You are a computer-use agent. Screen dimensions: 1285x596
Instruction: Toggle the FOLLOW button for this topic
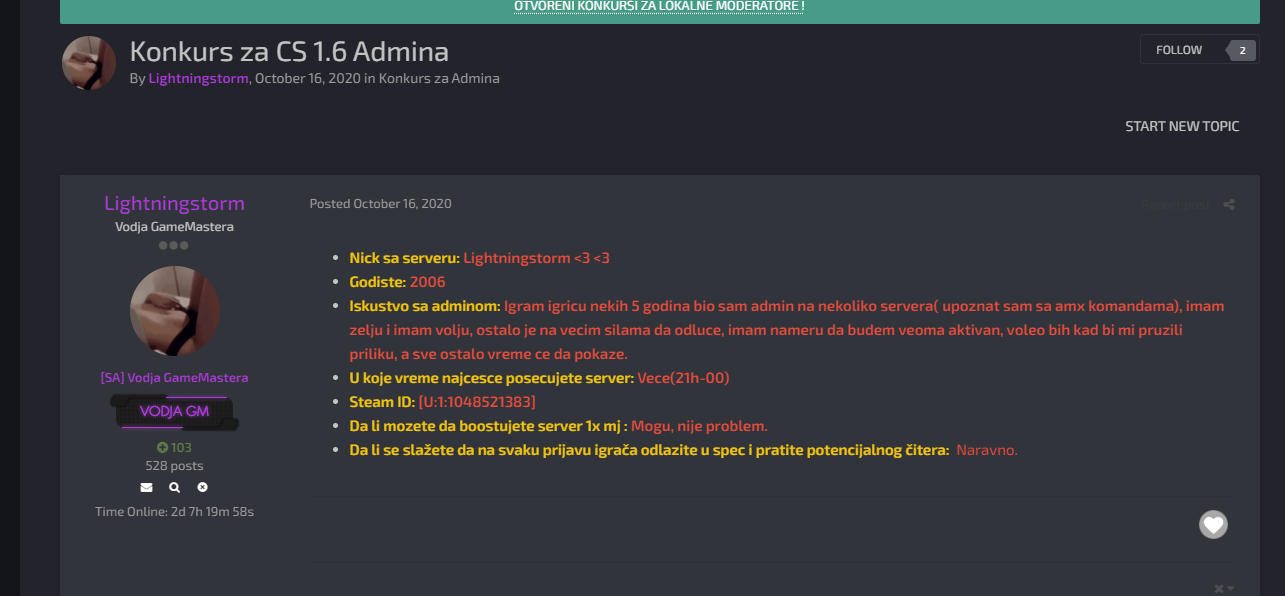[x=1179, y=50]
